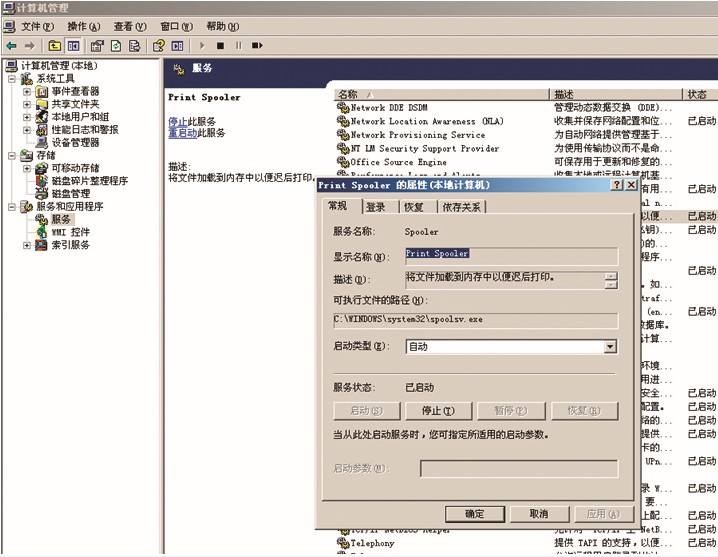Click the Performance Logs icon (性能日志和警报)

42,130
